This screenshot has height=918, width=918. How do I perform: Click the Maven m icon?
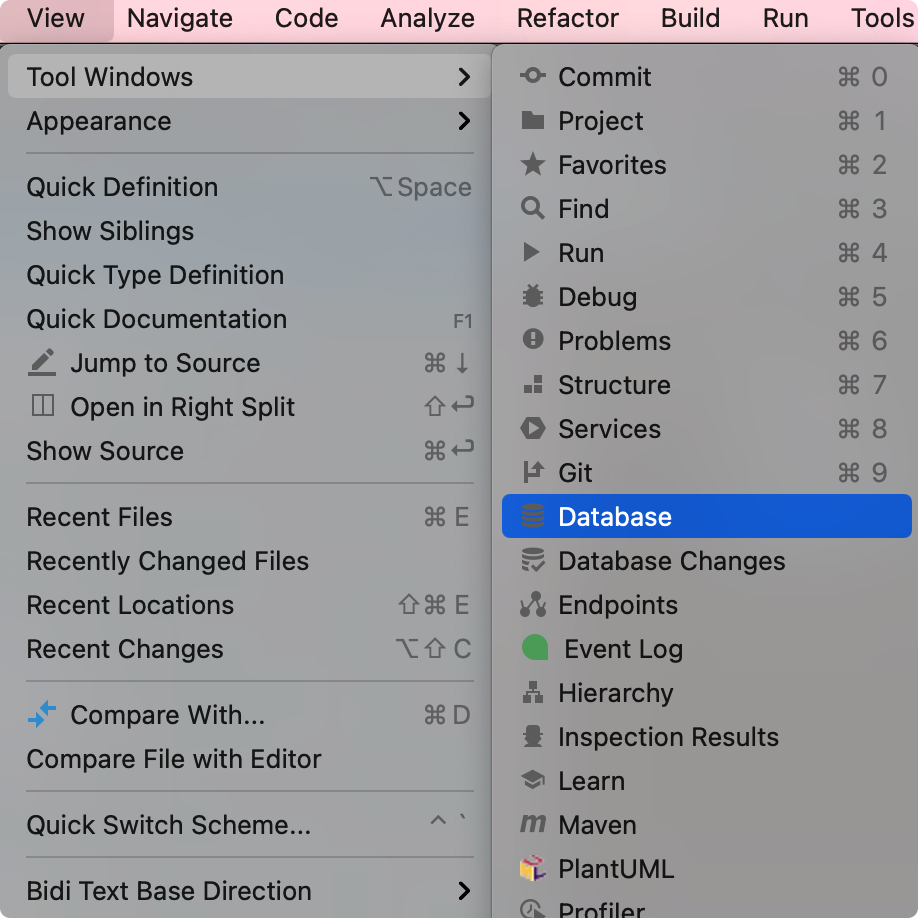[532, 824]
